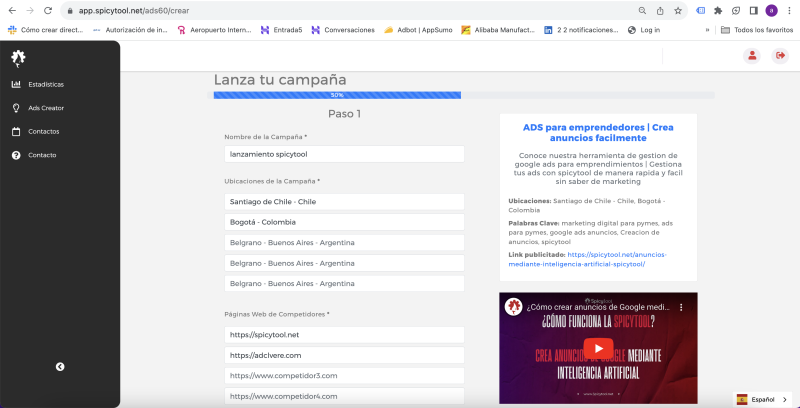Click the third location field
The image size is (800, 408).
pos(344,243)
